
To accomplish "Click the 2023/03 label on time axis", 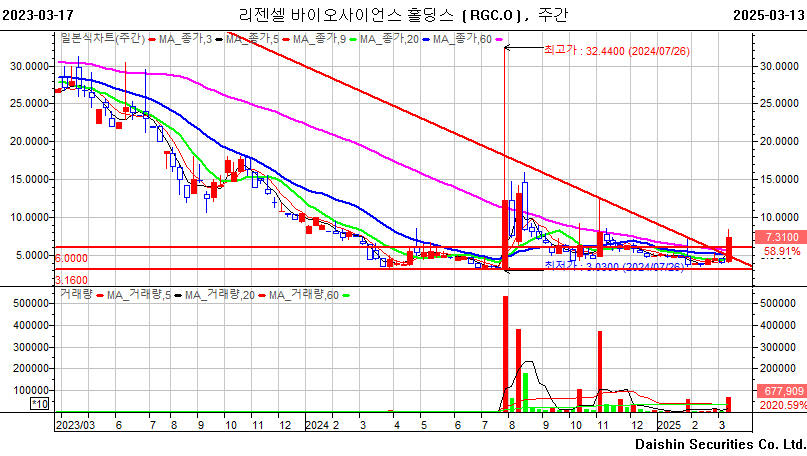I will (x=75, y=425).
